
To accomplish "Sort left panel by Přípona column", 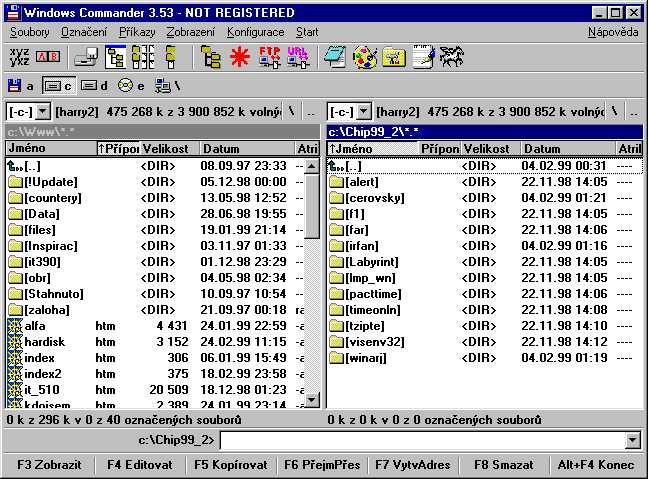I will point(118,148).
